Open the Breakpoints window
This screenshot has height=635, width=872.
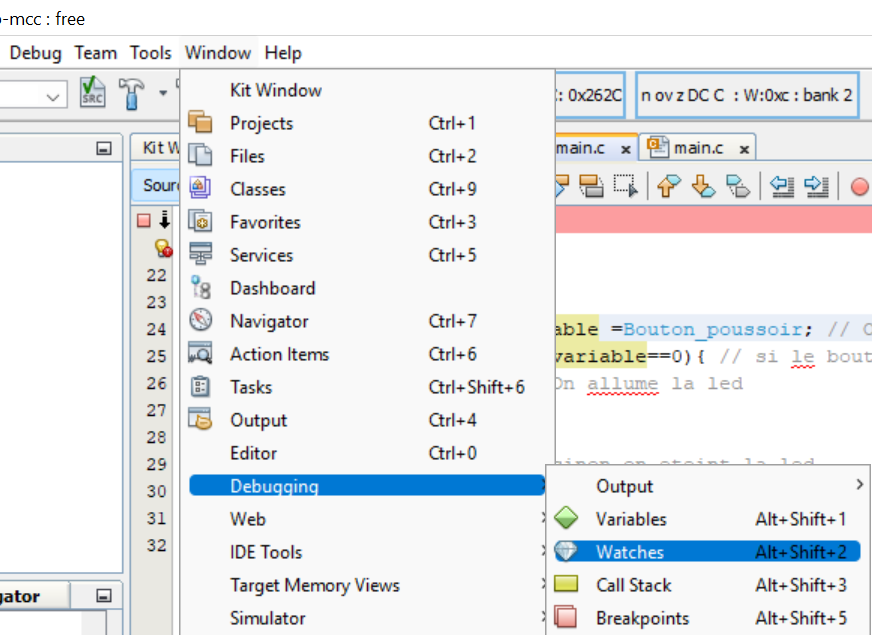pyautogui.click(x=642, y=618)
